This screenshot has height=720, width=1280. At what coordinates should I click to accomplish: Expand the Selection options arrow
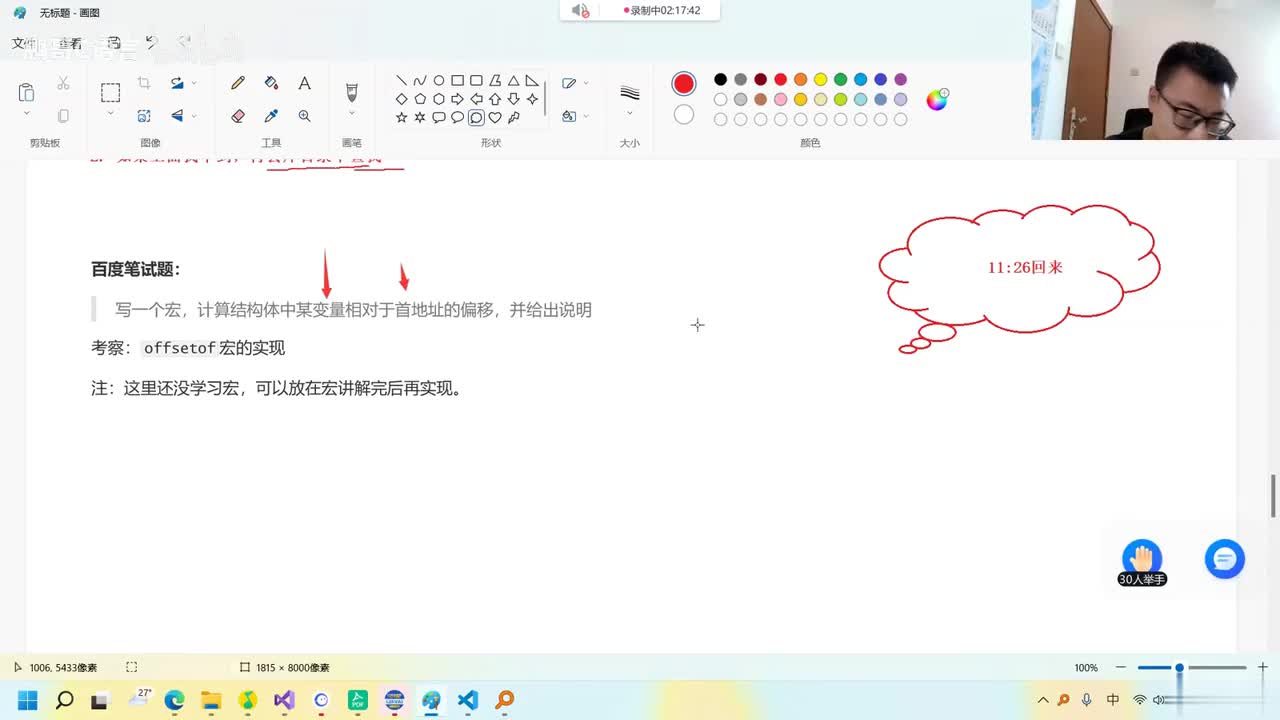coord(110,113)
